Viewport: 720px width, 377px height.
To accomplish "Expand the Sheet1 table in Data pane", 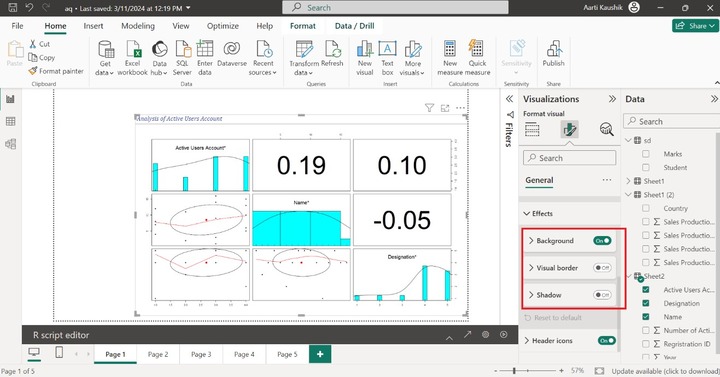I will [628, 181].
